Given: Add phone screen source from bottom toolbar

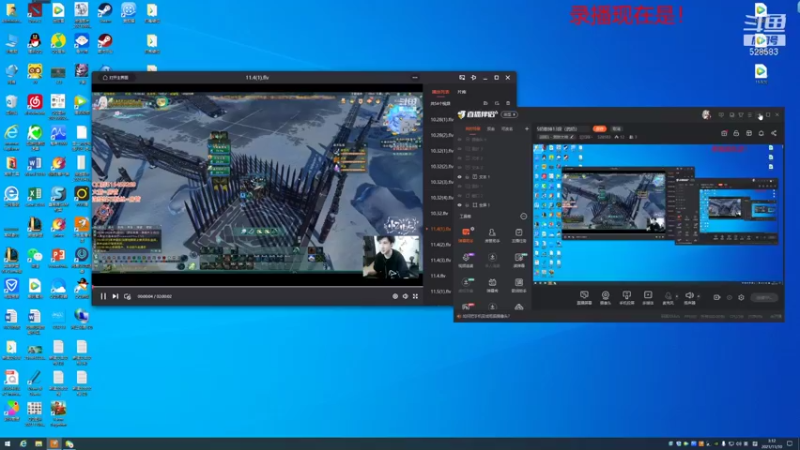Looking at the screenshot, I should [x=627, y=297].
